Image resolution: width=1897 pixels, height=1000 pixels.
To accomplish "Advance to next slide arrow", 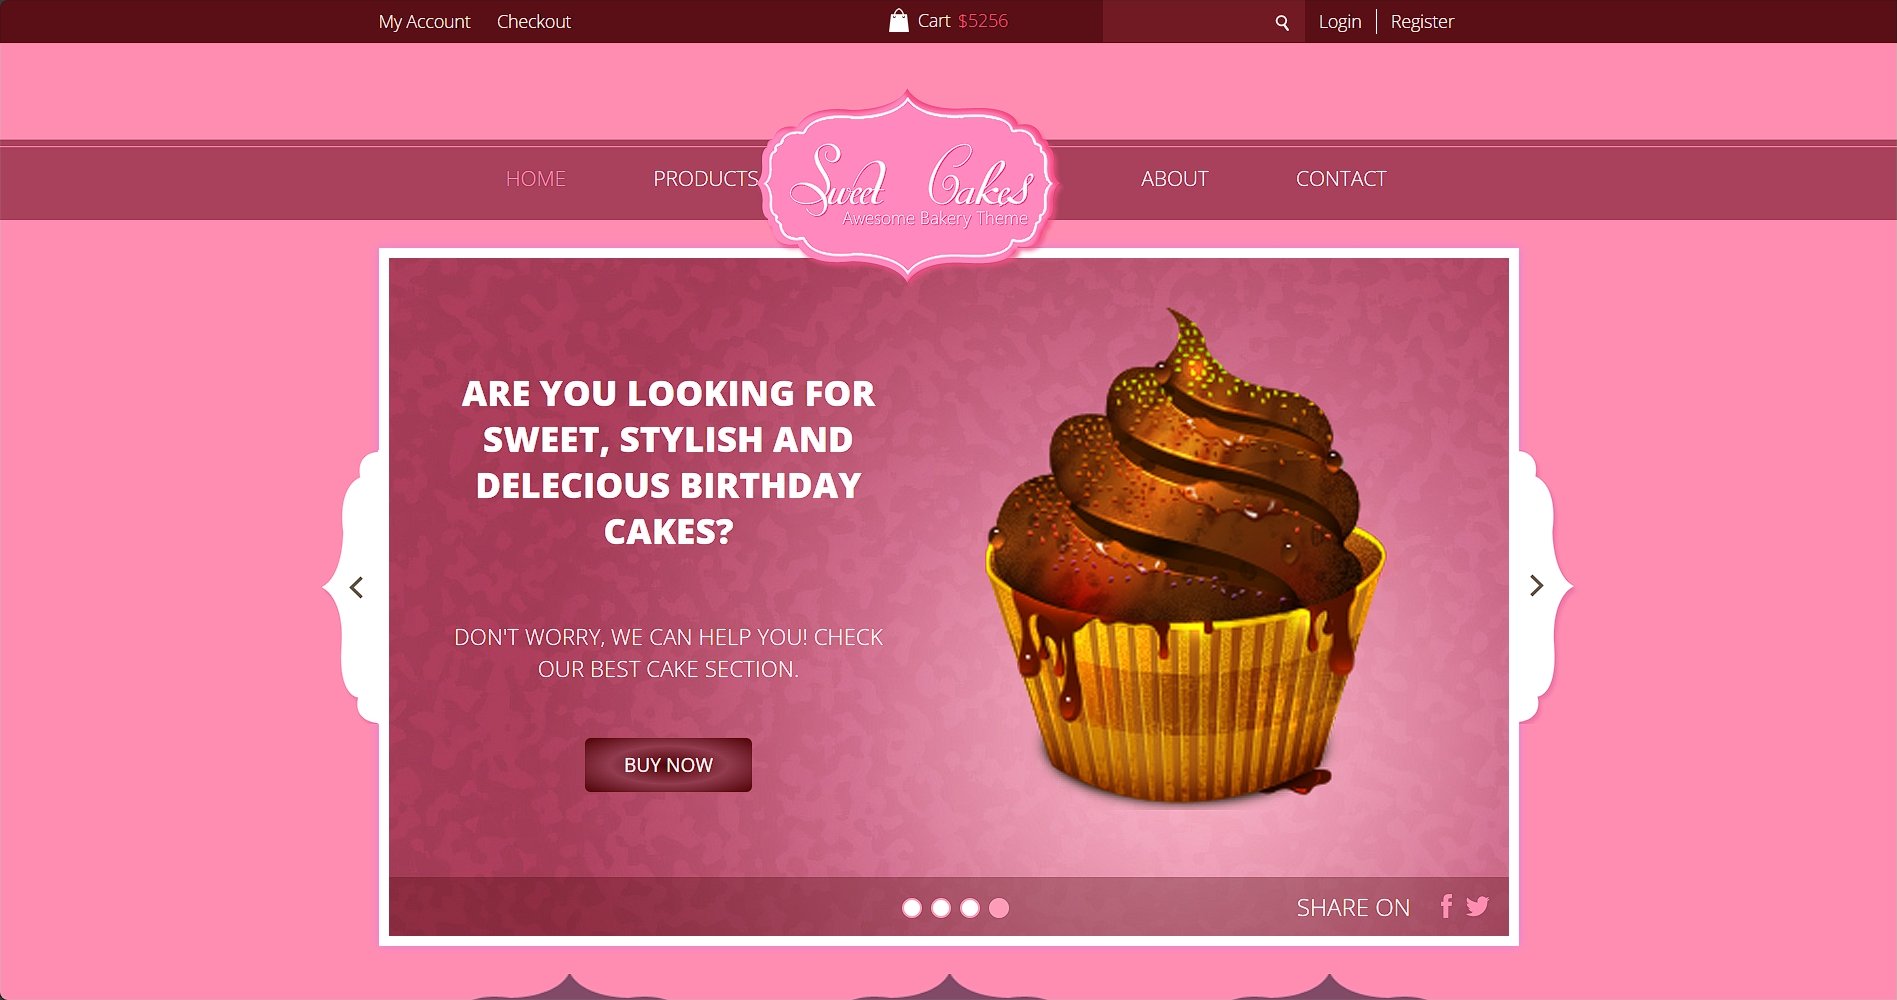I will [x=1537, y=585].
